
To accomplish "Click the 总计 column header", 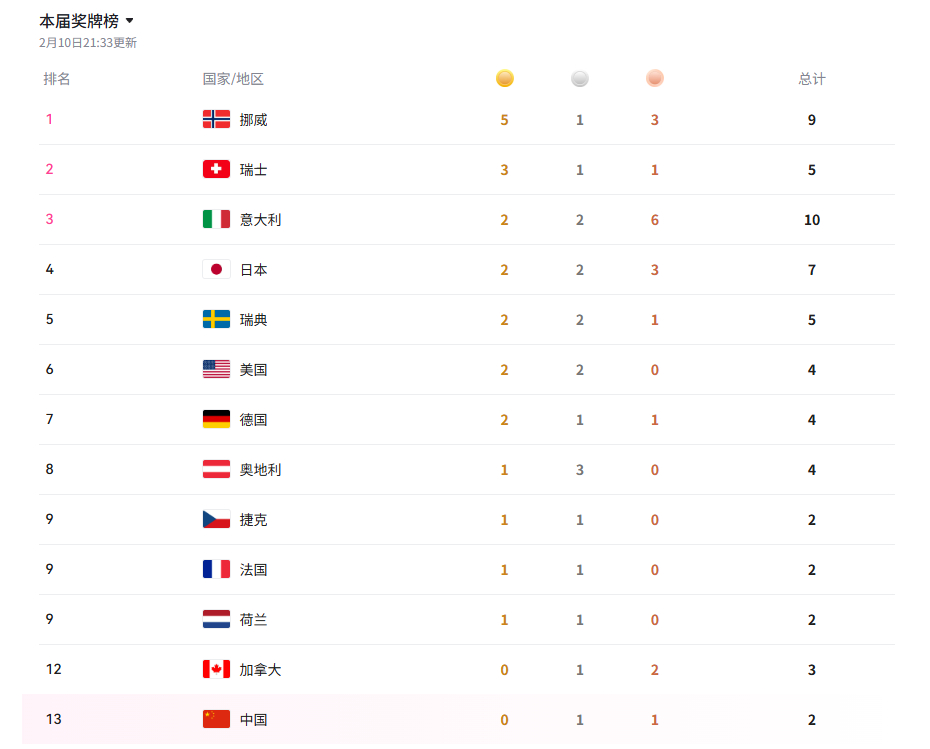I will point(812,79).
